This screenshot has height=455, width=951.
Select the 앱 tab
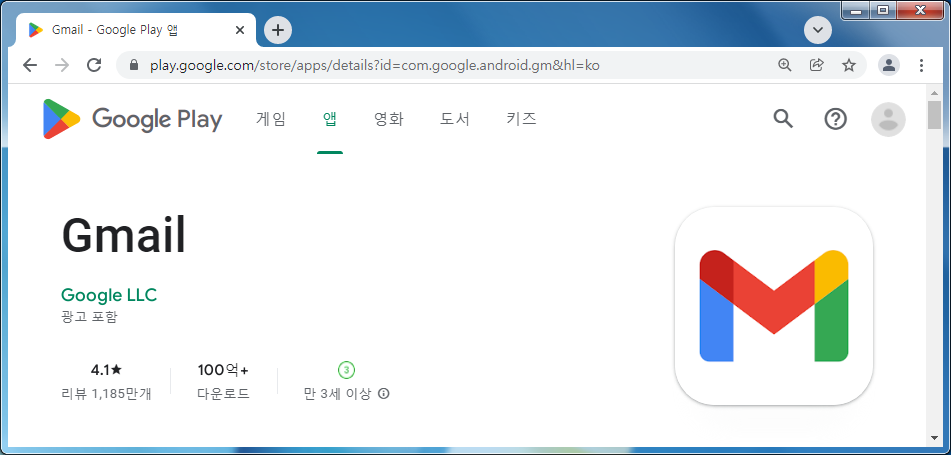(330, 119)
